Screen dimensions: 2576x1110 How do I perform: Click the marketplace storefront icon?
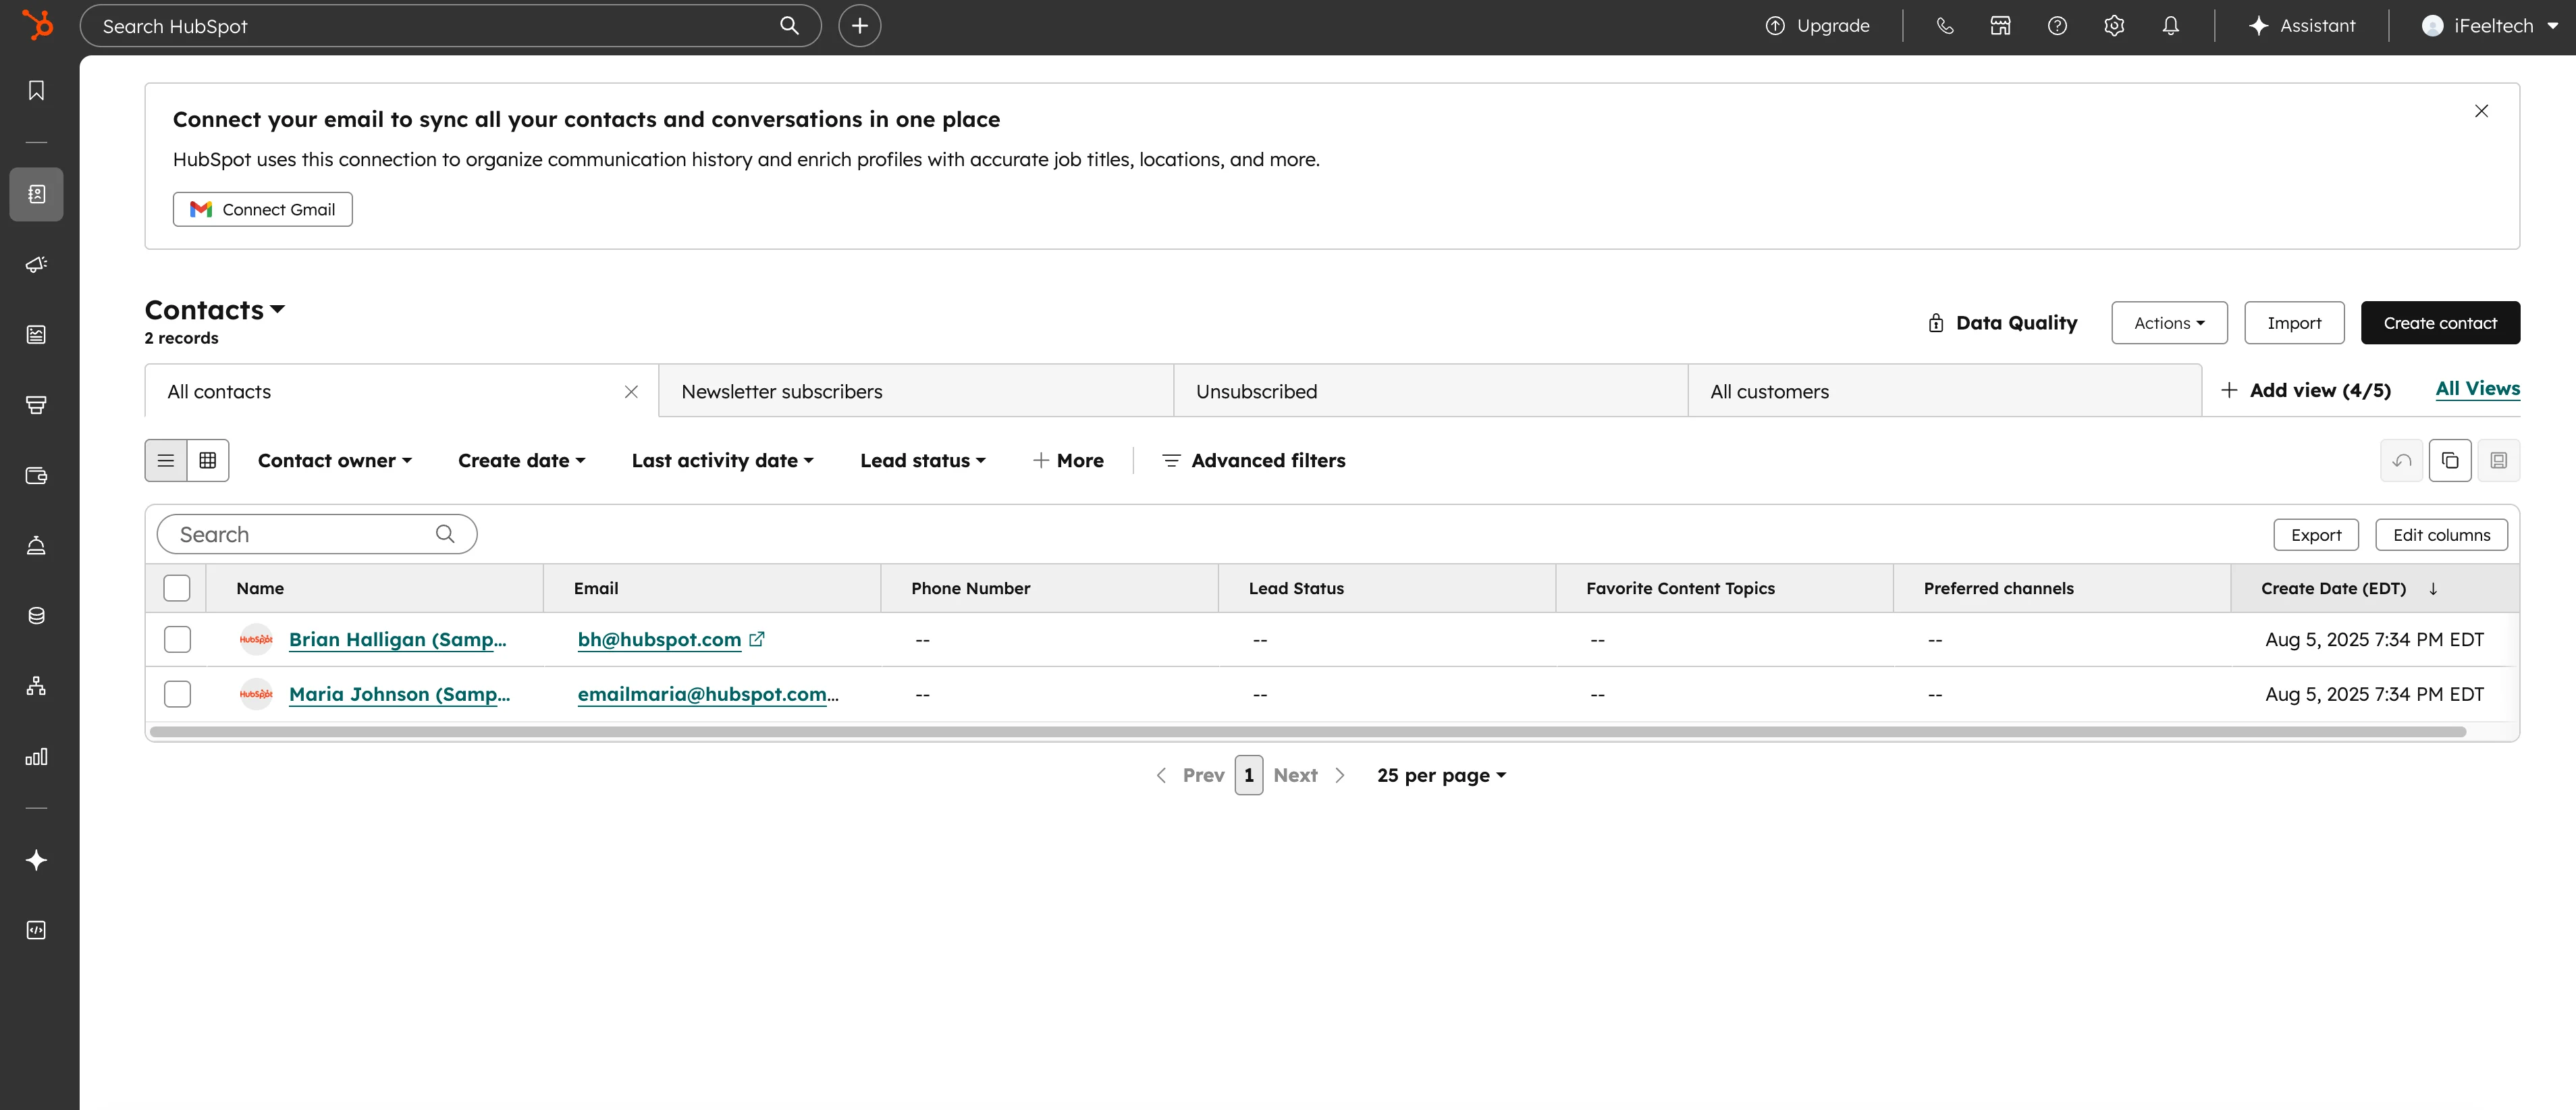[2000, 26]
